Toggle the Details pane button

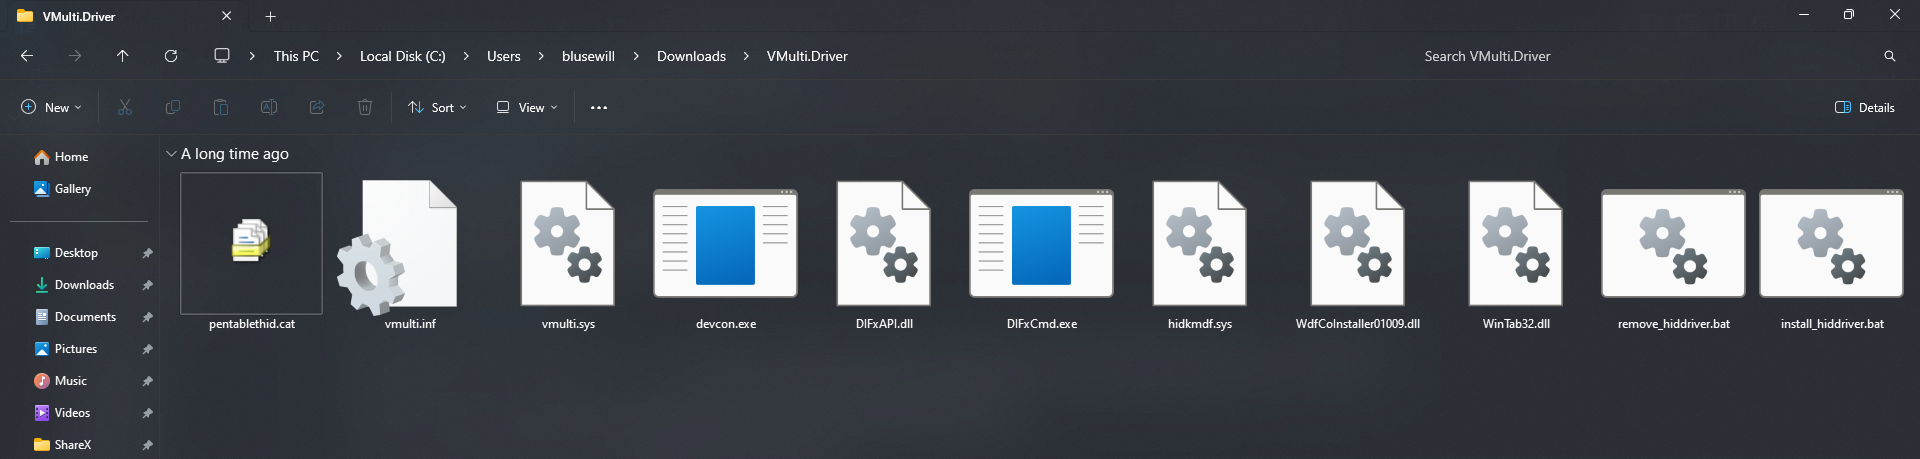pos(1865,107)
